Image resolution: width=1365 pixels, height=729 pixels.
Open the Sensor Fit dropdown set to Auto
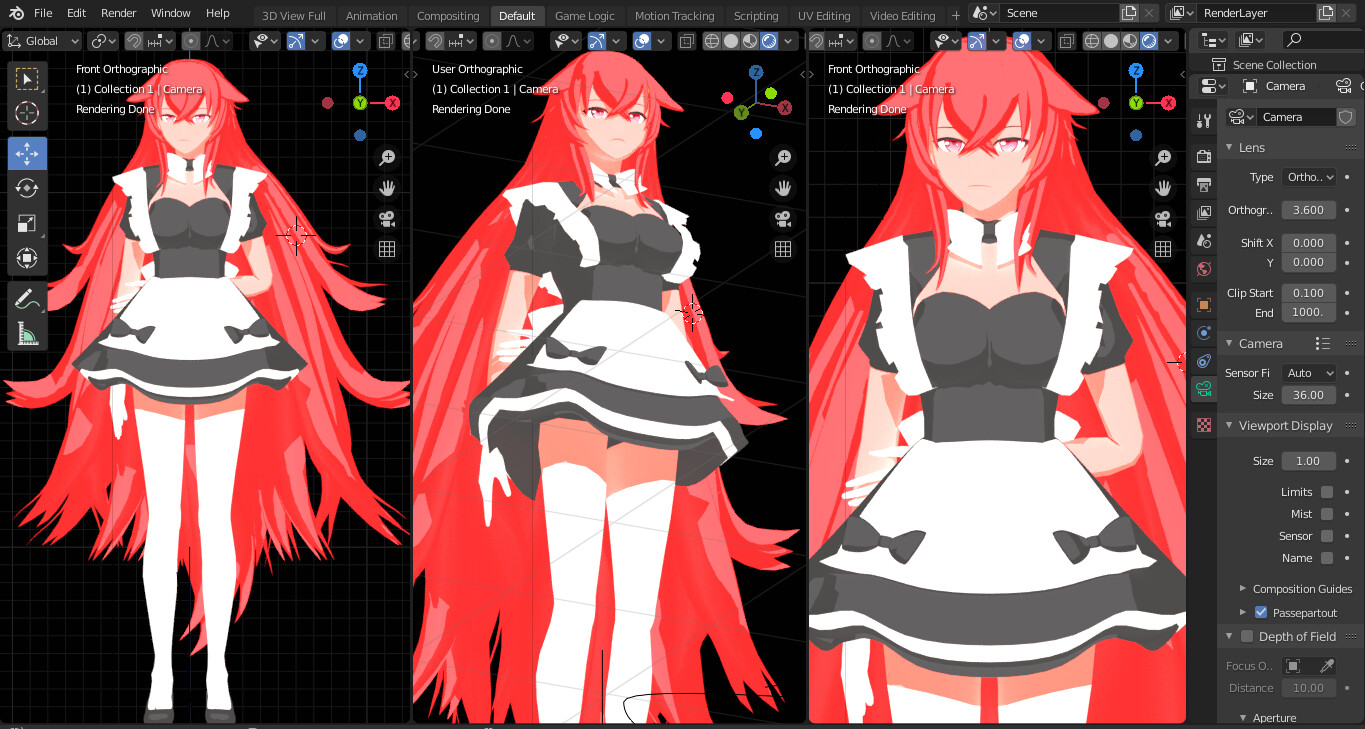[x=1308, y=372]
